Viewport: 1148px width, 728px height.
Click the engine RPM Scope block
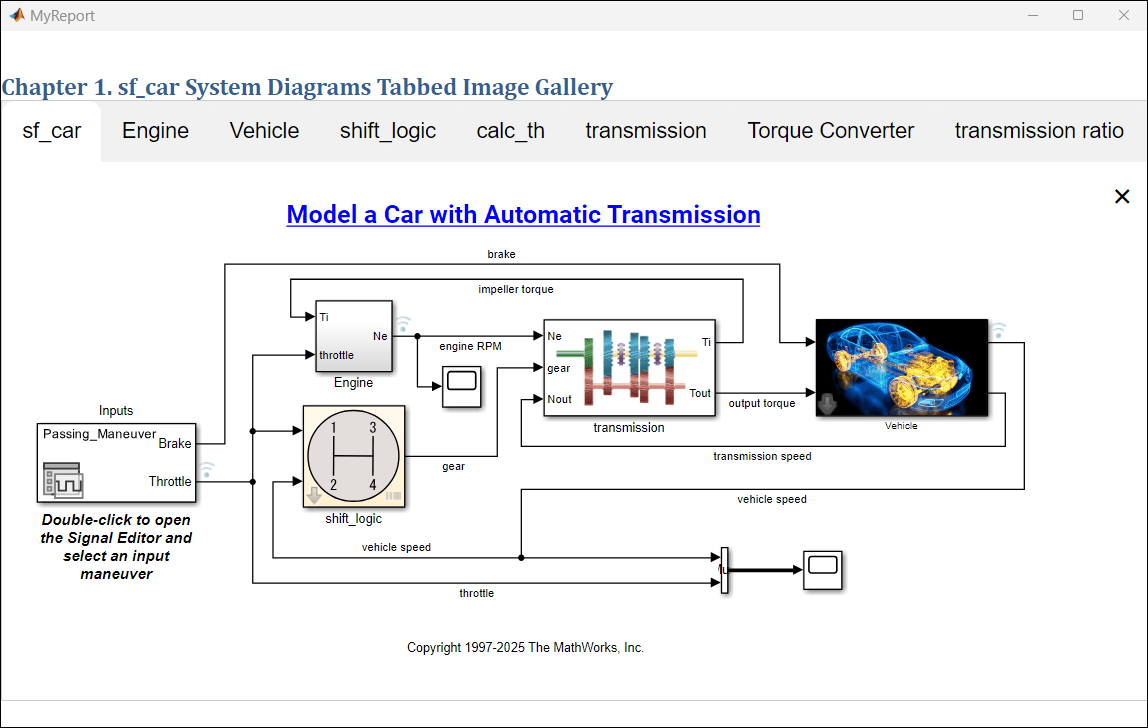[461, 387]
